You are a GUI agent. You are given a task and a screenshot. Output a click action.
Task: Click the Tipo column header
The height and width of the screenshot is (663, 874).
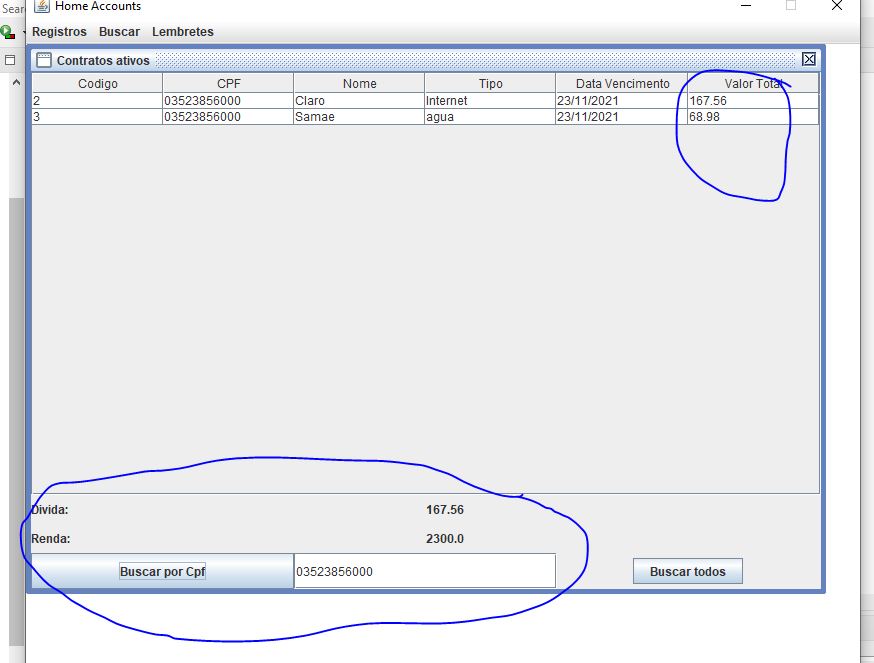(491, 84)
